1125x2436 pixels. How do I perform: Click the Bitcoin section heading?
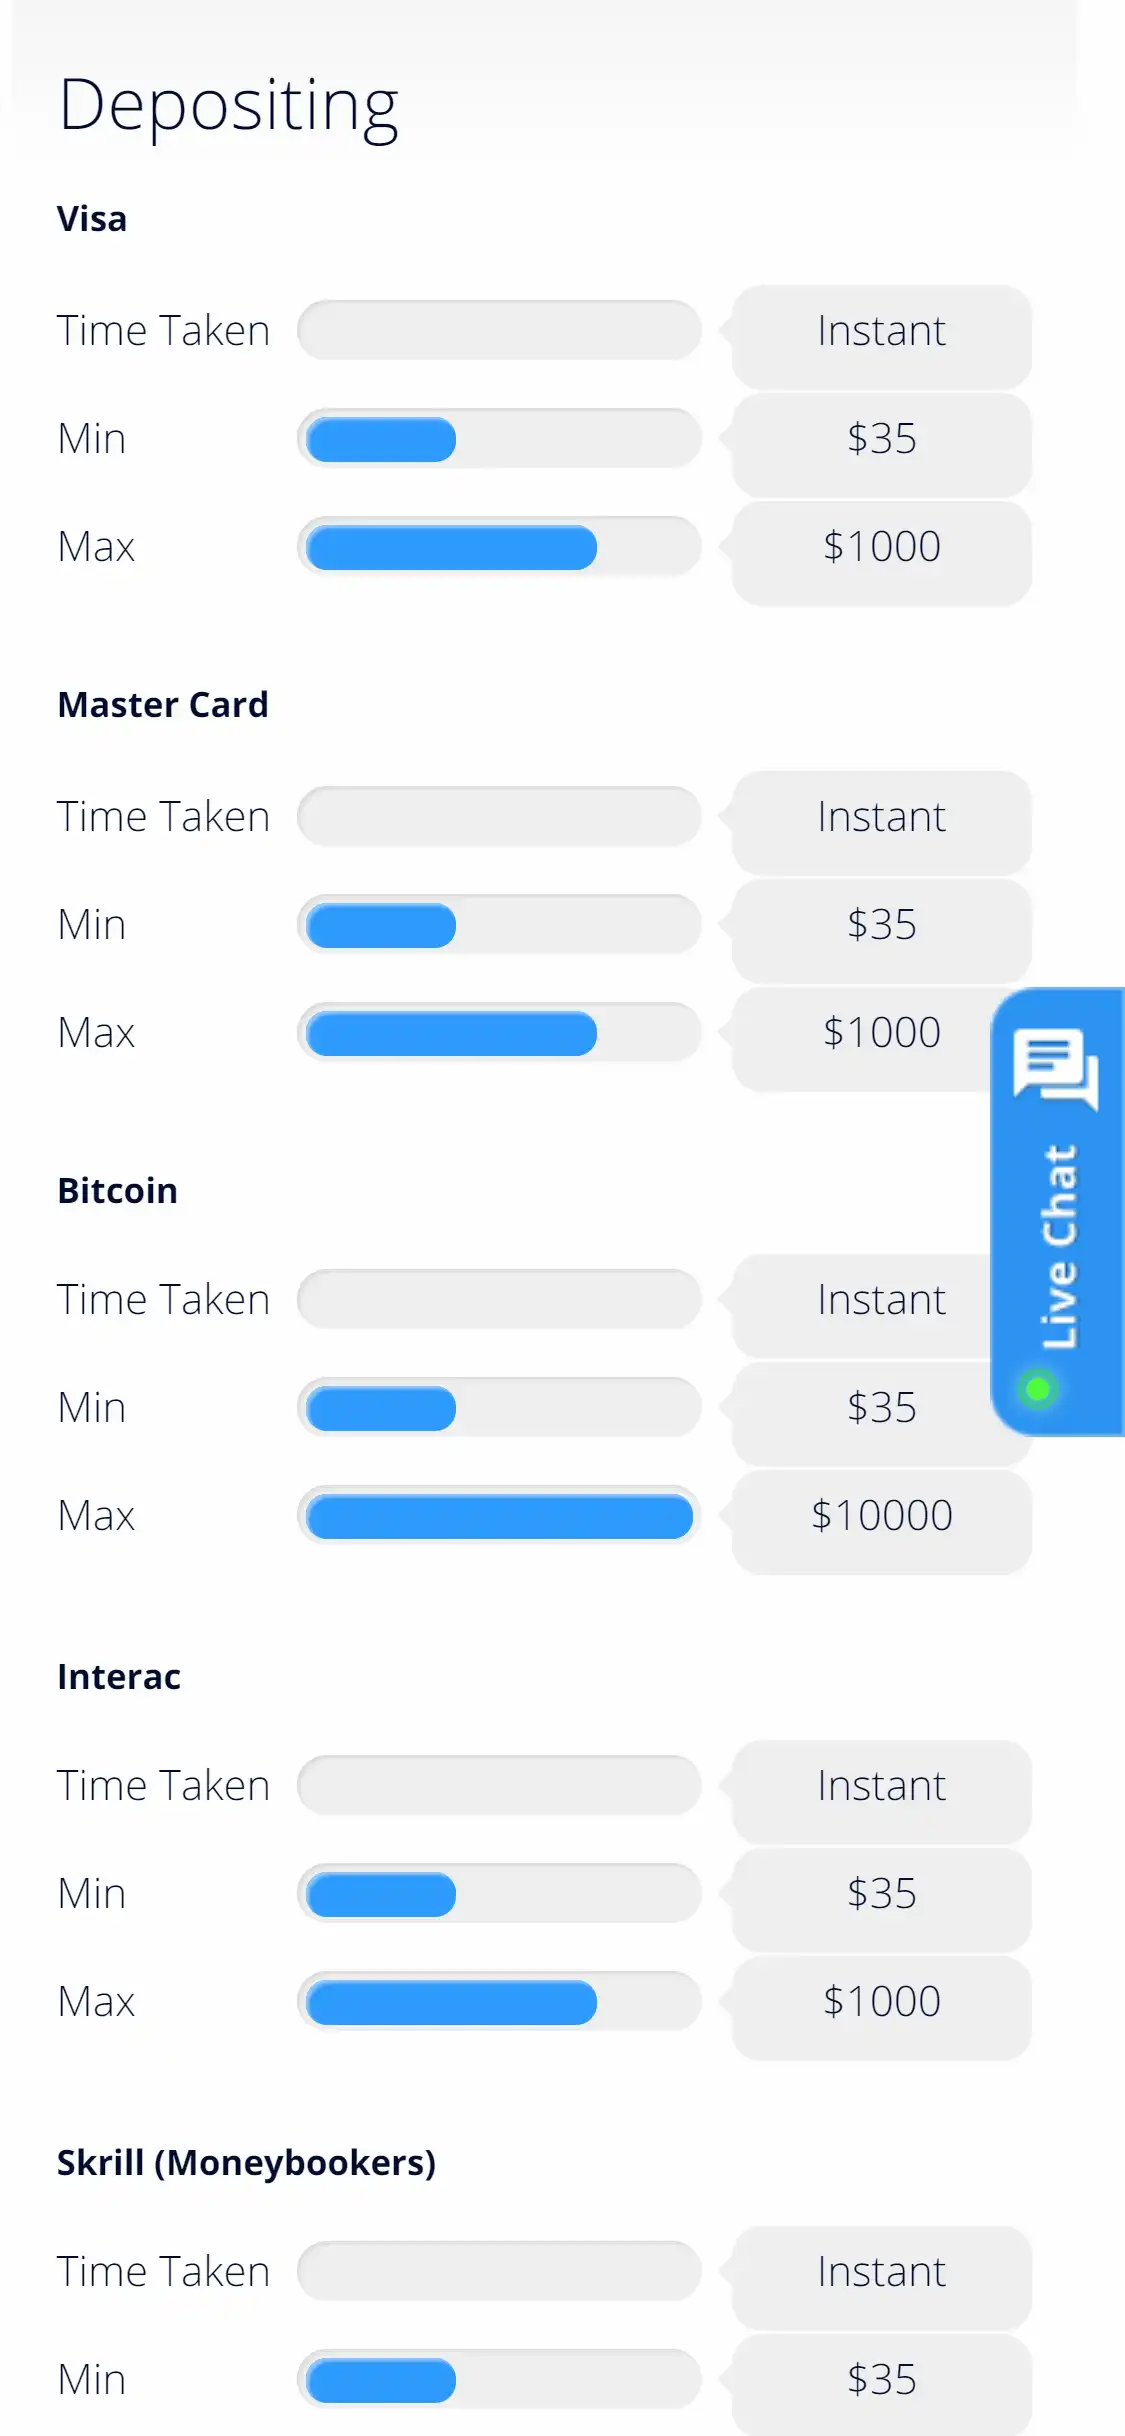118,1191
